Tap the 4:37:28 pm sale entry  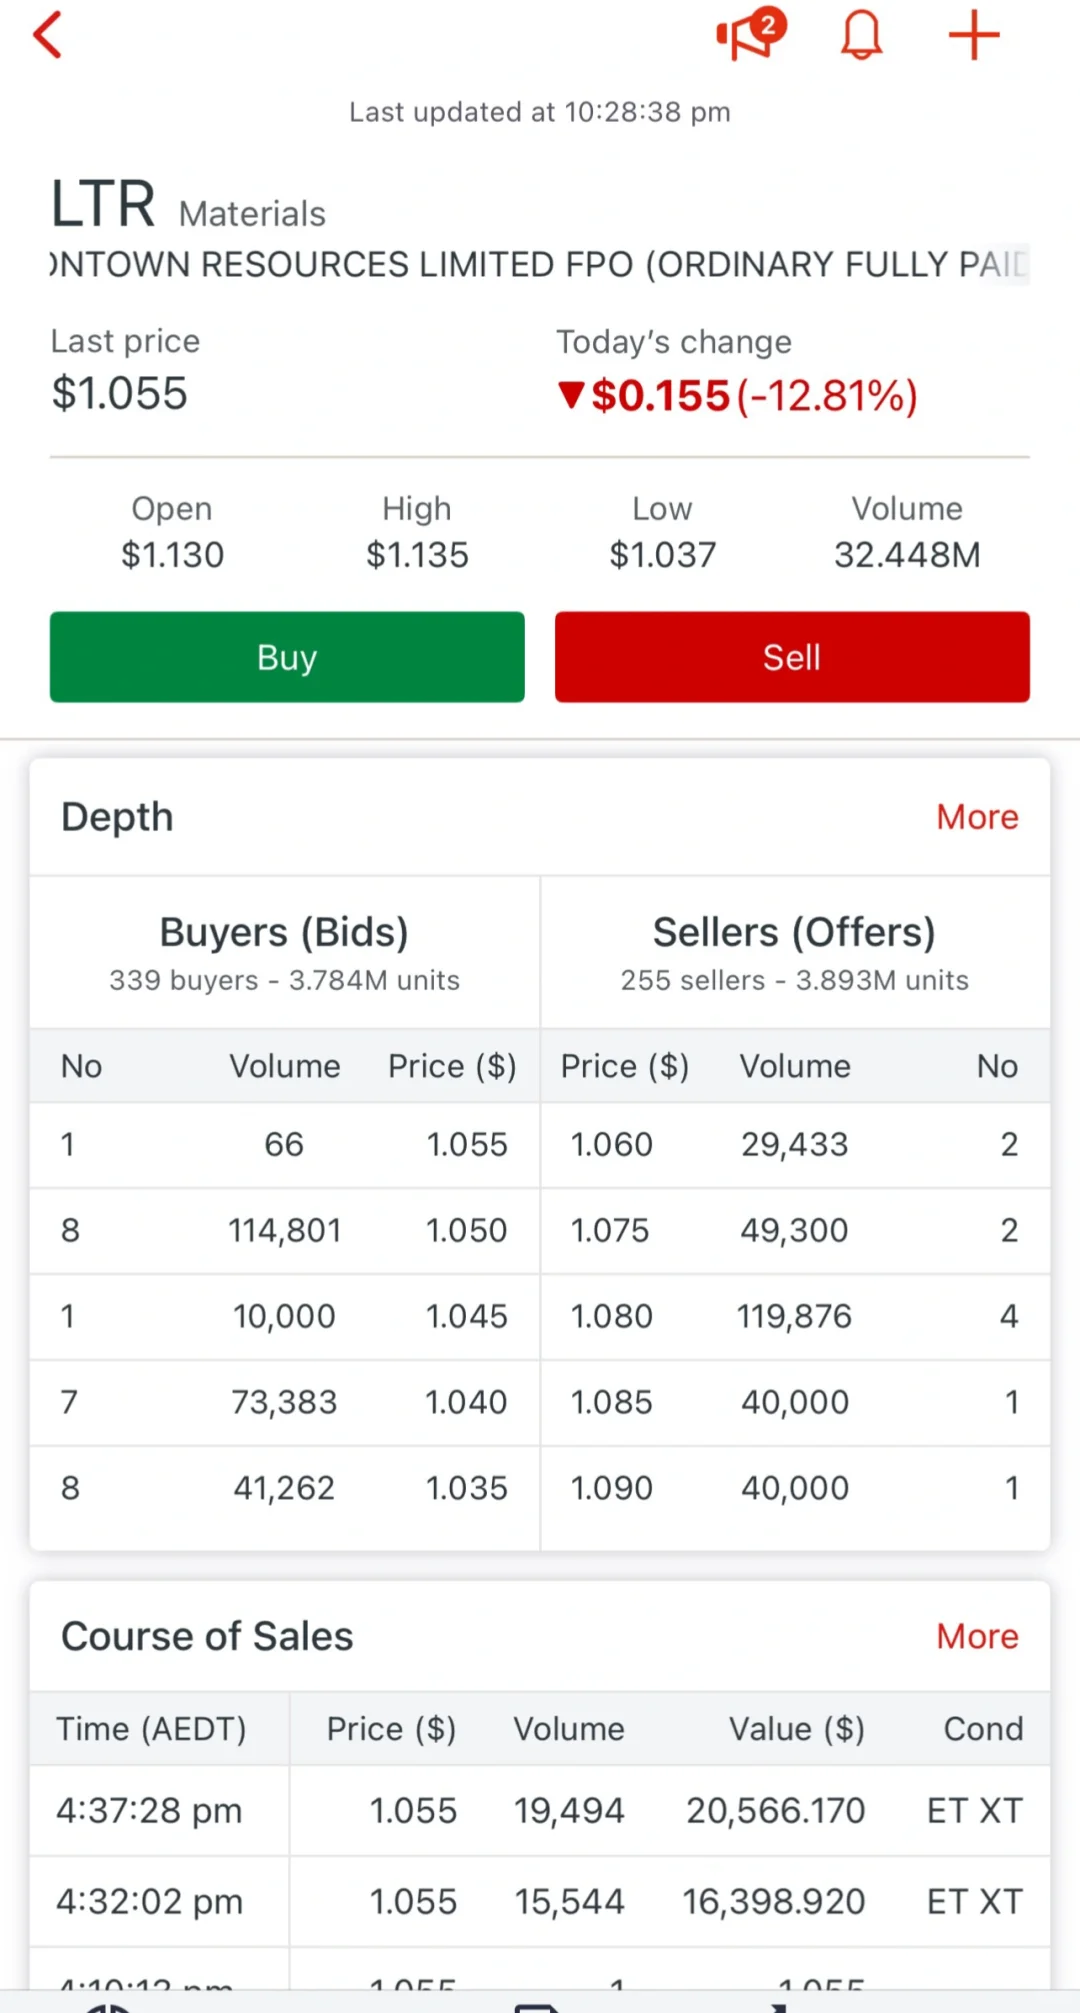tap(540, 1811)
